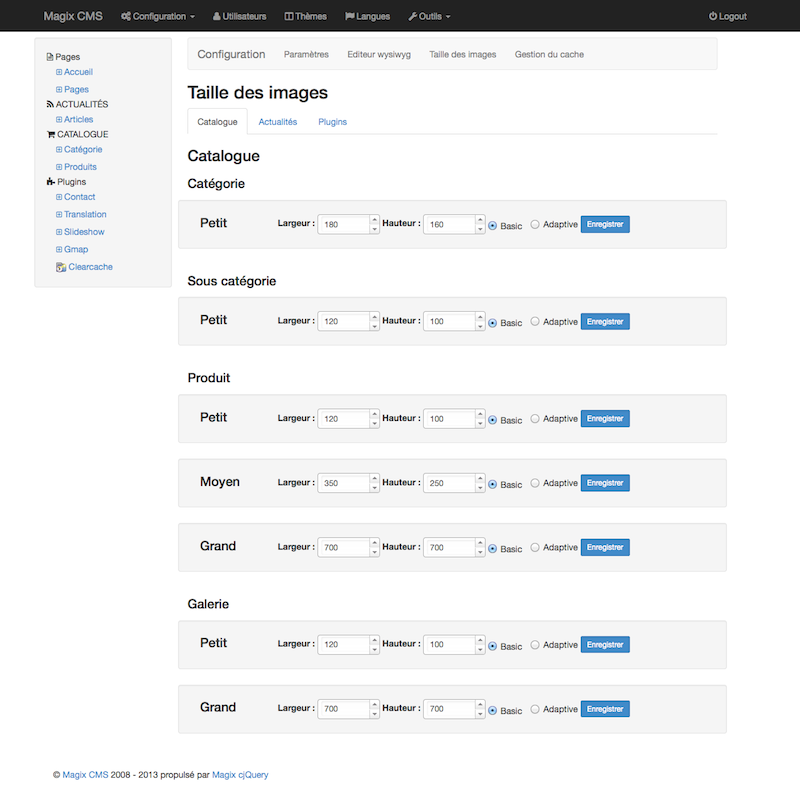
Task: Click the plus icon next to Articles
Action: click(59, 119)
